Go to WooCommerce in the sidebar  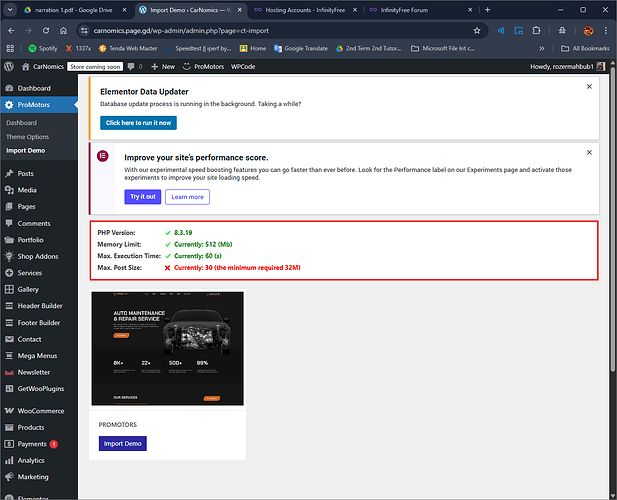pyautogui.click(x=40, y=411)
